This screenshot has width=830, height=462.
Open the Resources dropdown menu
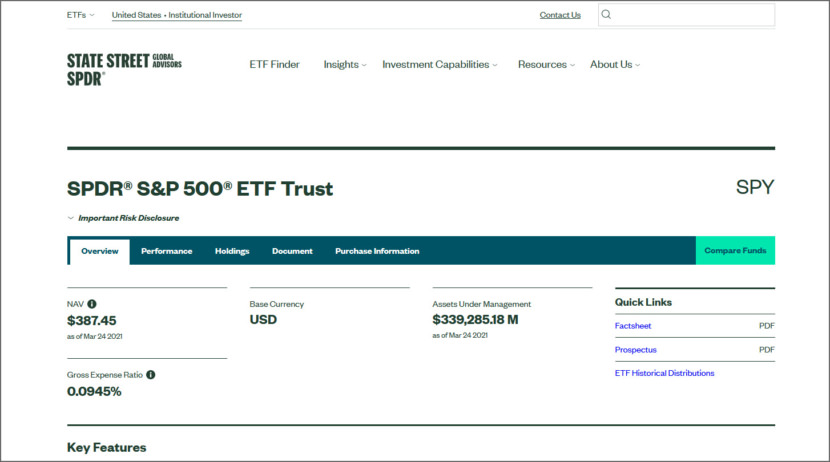[545, 65]
